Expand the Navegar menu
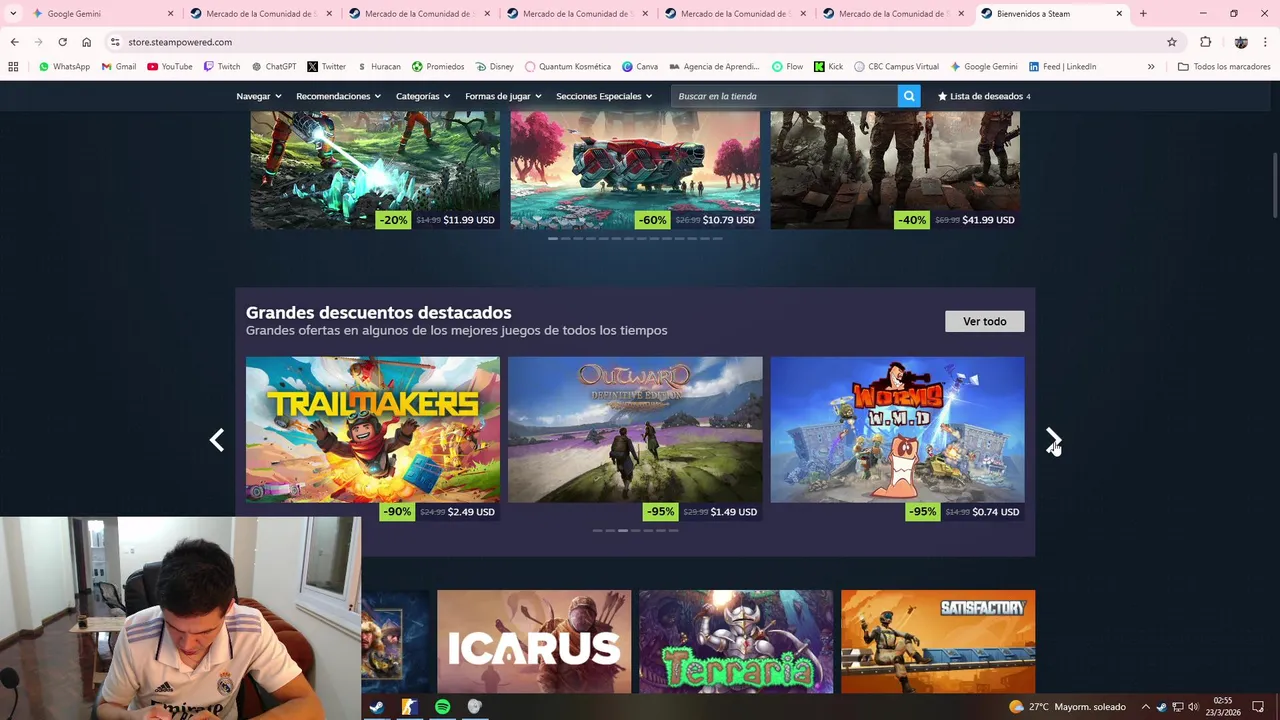The width and height of the screenshot is (1280, 720). (259, 96)
